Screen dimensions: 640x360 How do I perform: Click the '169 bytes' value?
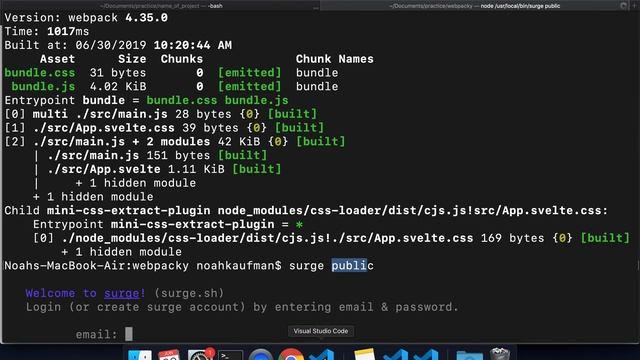point(512,238)
